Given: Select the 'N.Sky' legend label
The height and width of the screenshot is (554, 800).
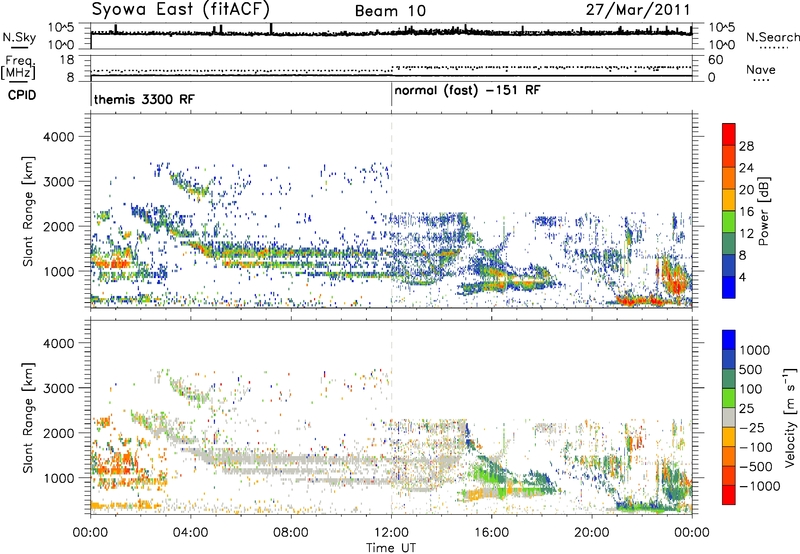Looking at the screenshot, I should coord(19,37).
